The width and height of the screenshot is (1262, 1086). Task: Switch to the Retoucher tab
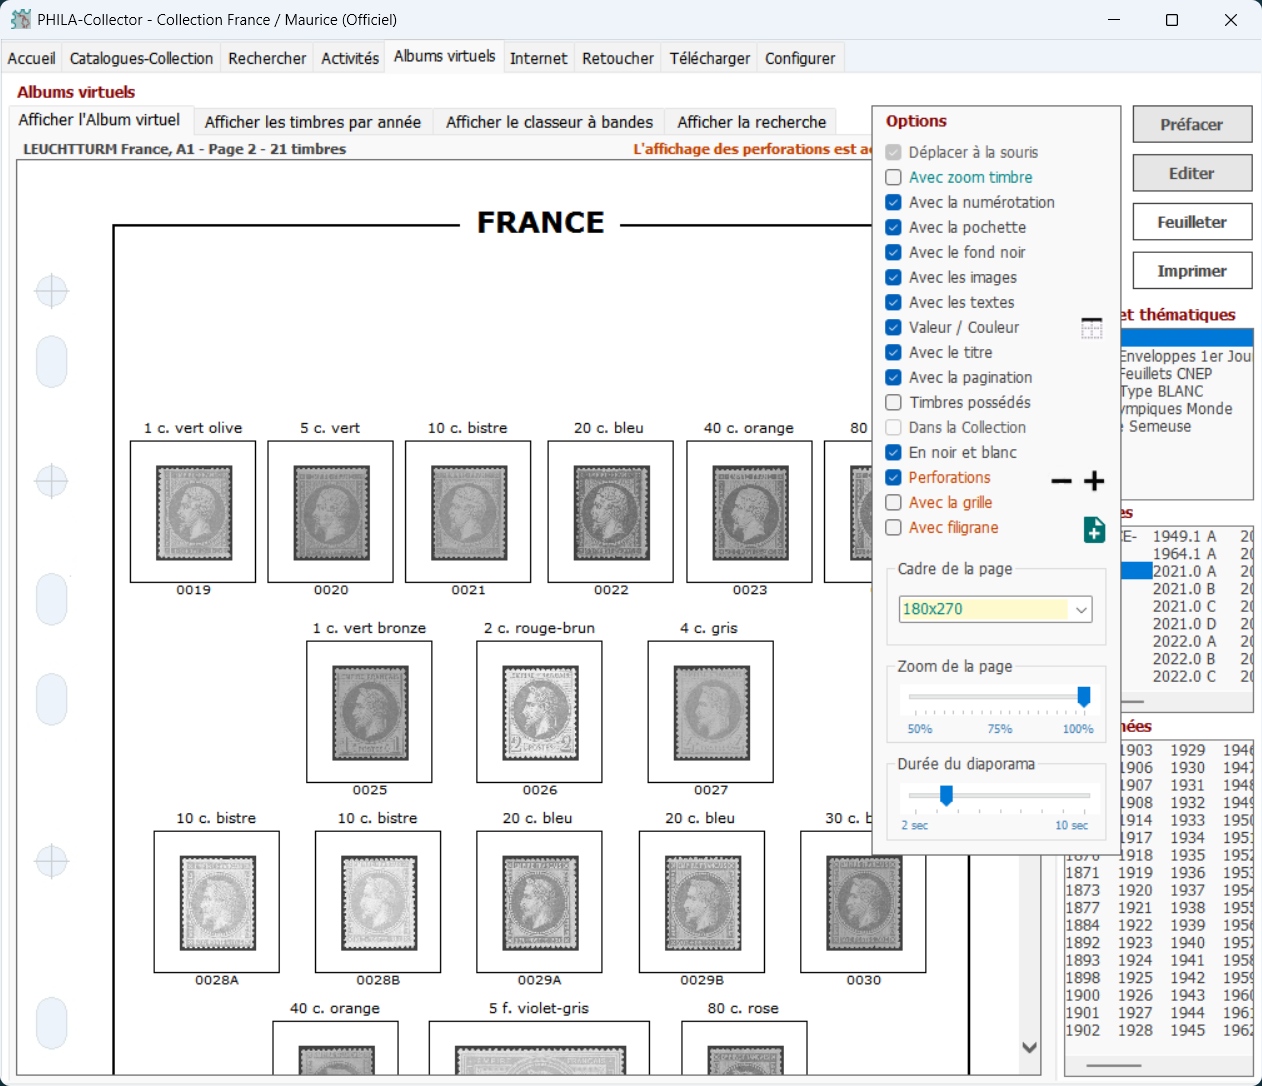pos(618,58)
